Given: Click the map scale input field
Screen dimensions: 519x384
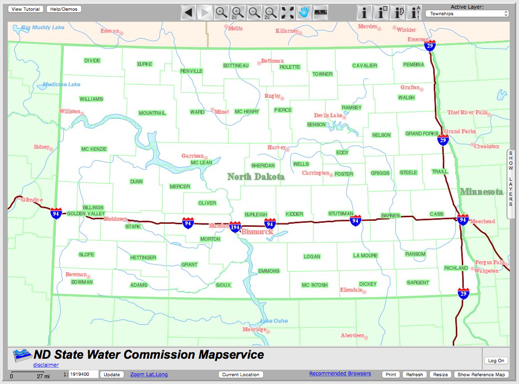Looking at the screenshot, I should click(x=83, y=374).
